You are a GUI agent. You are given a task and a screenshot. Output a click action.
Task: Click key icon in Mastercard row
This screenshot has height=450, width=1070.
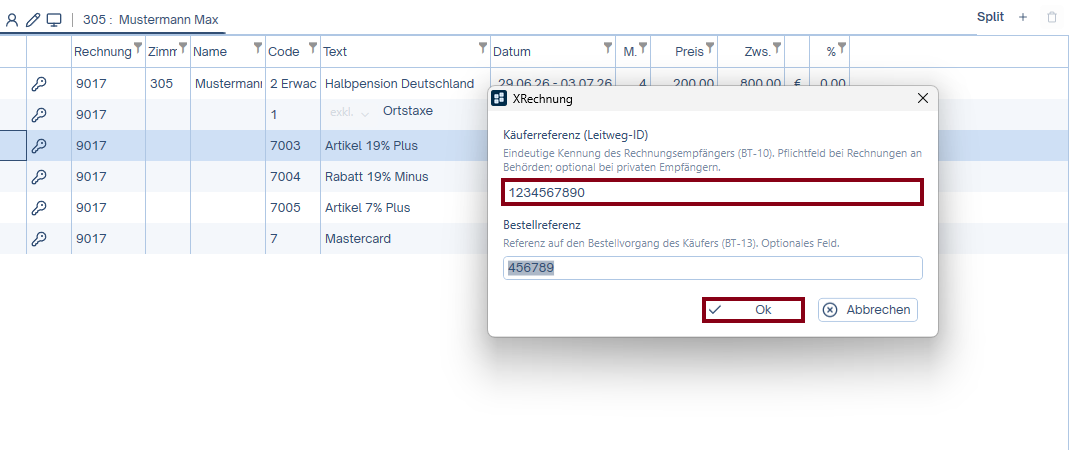tap(40, 239)
